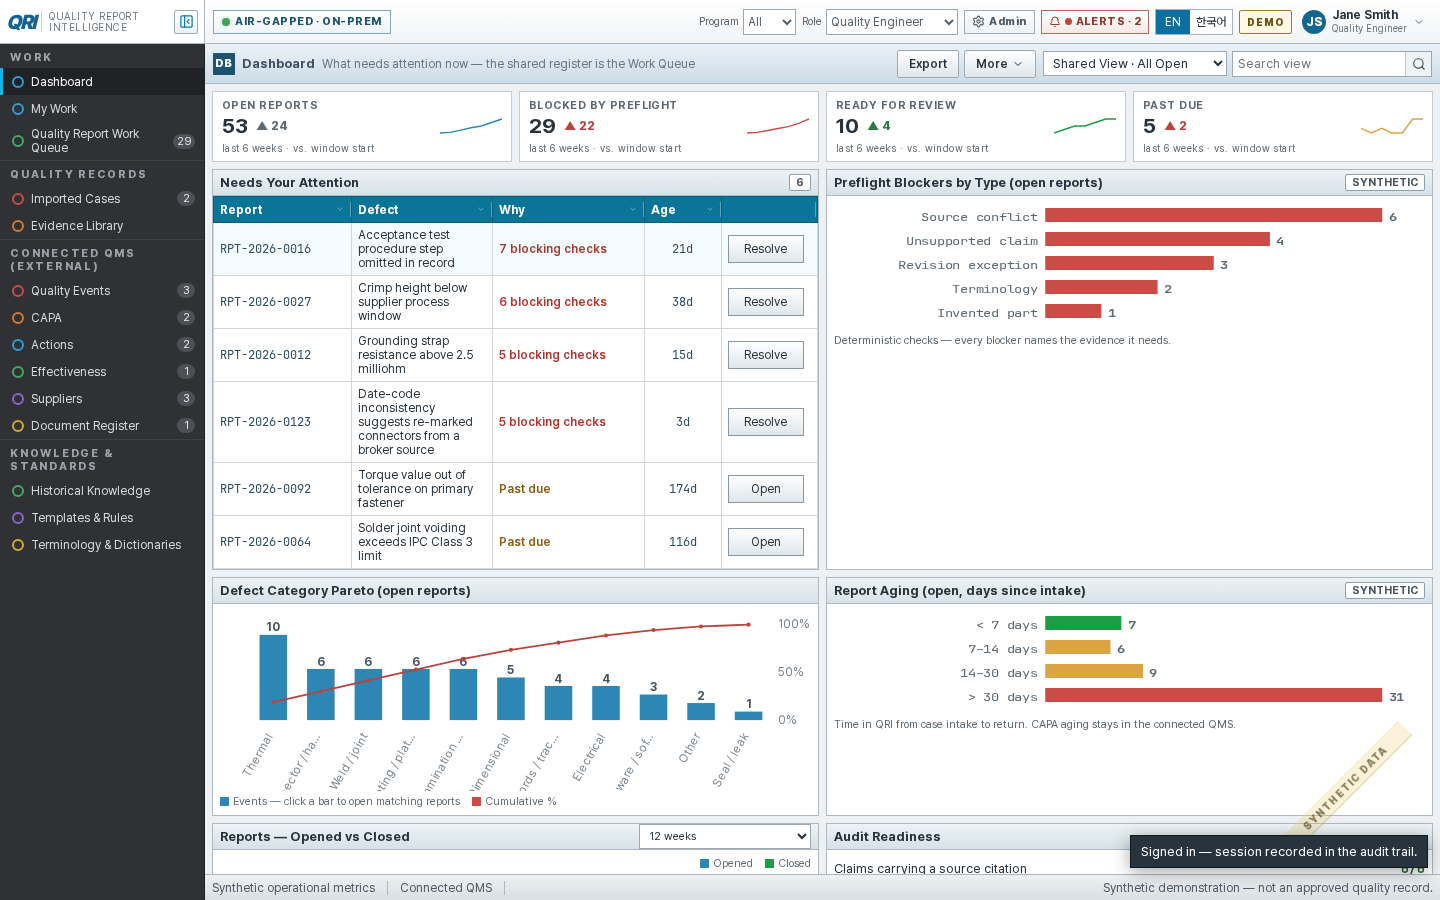Click the Past Due KPI card

pyautogui.click(x=1283, y=127)
